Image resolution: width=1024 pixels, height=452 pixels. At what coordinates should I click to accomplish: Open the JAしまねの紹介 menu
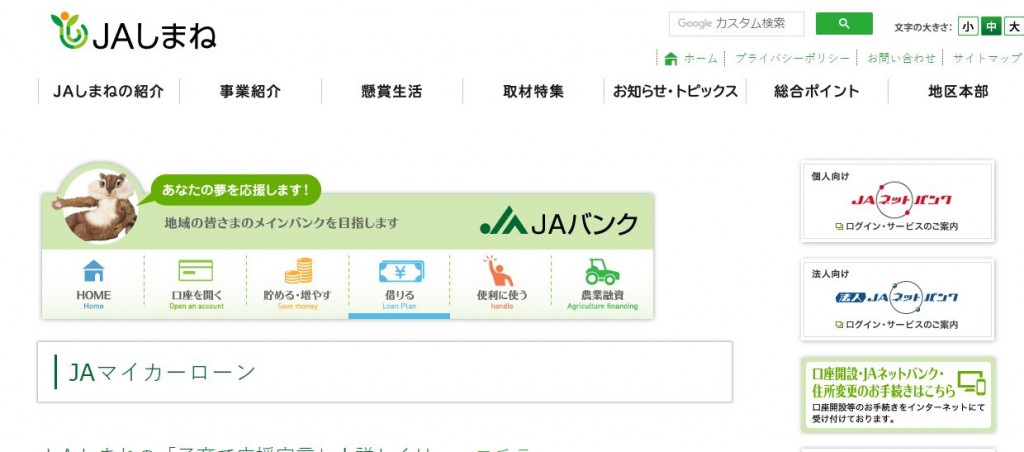[108, 91]
